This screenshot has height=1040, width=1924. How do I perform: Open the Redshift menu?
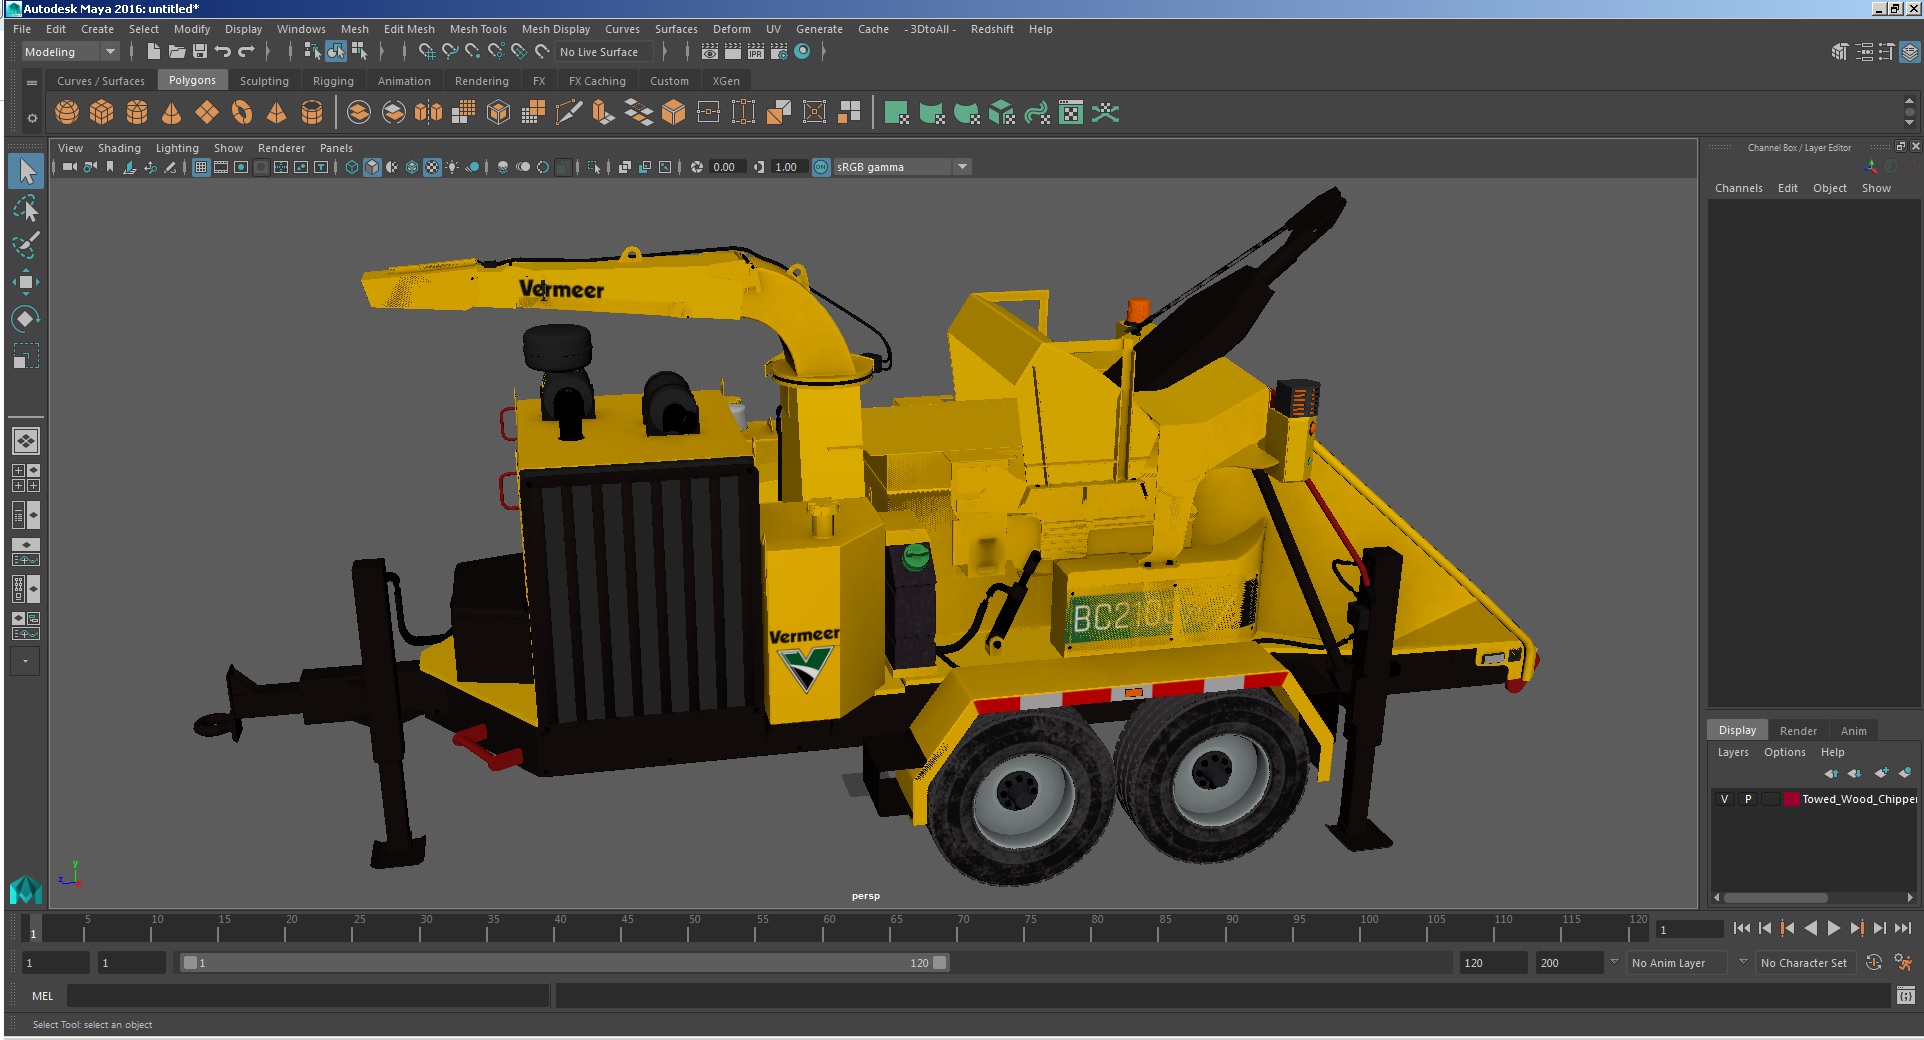point(992,29)
